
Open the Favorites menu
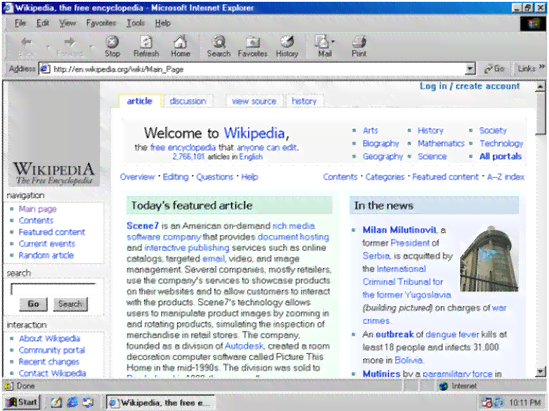tap(101, 23)
